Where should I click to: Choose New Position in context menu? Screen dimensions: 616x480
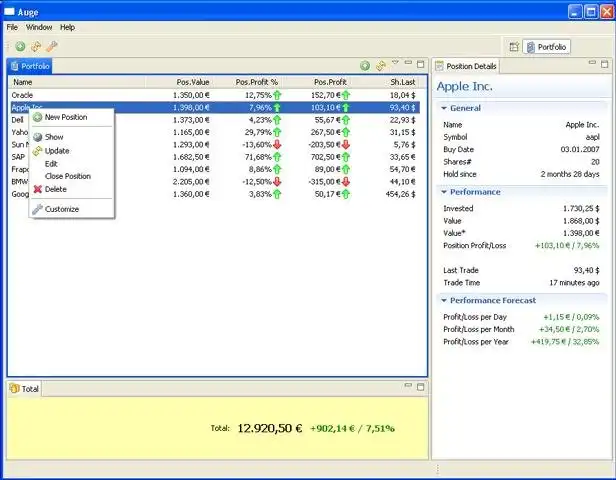point(72,117)
